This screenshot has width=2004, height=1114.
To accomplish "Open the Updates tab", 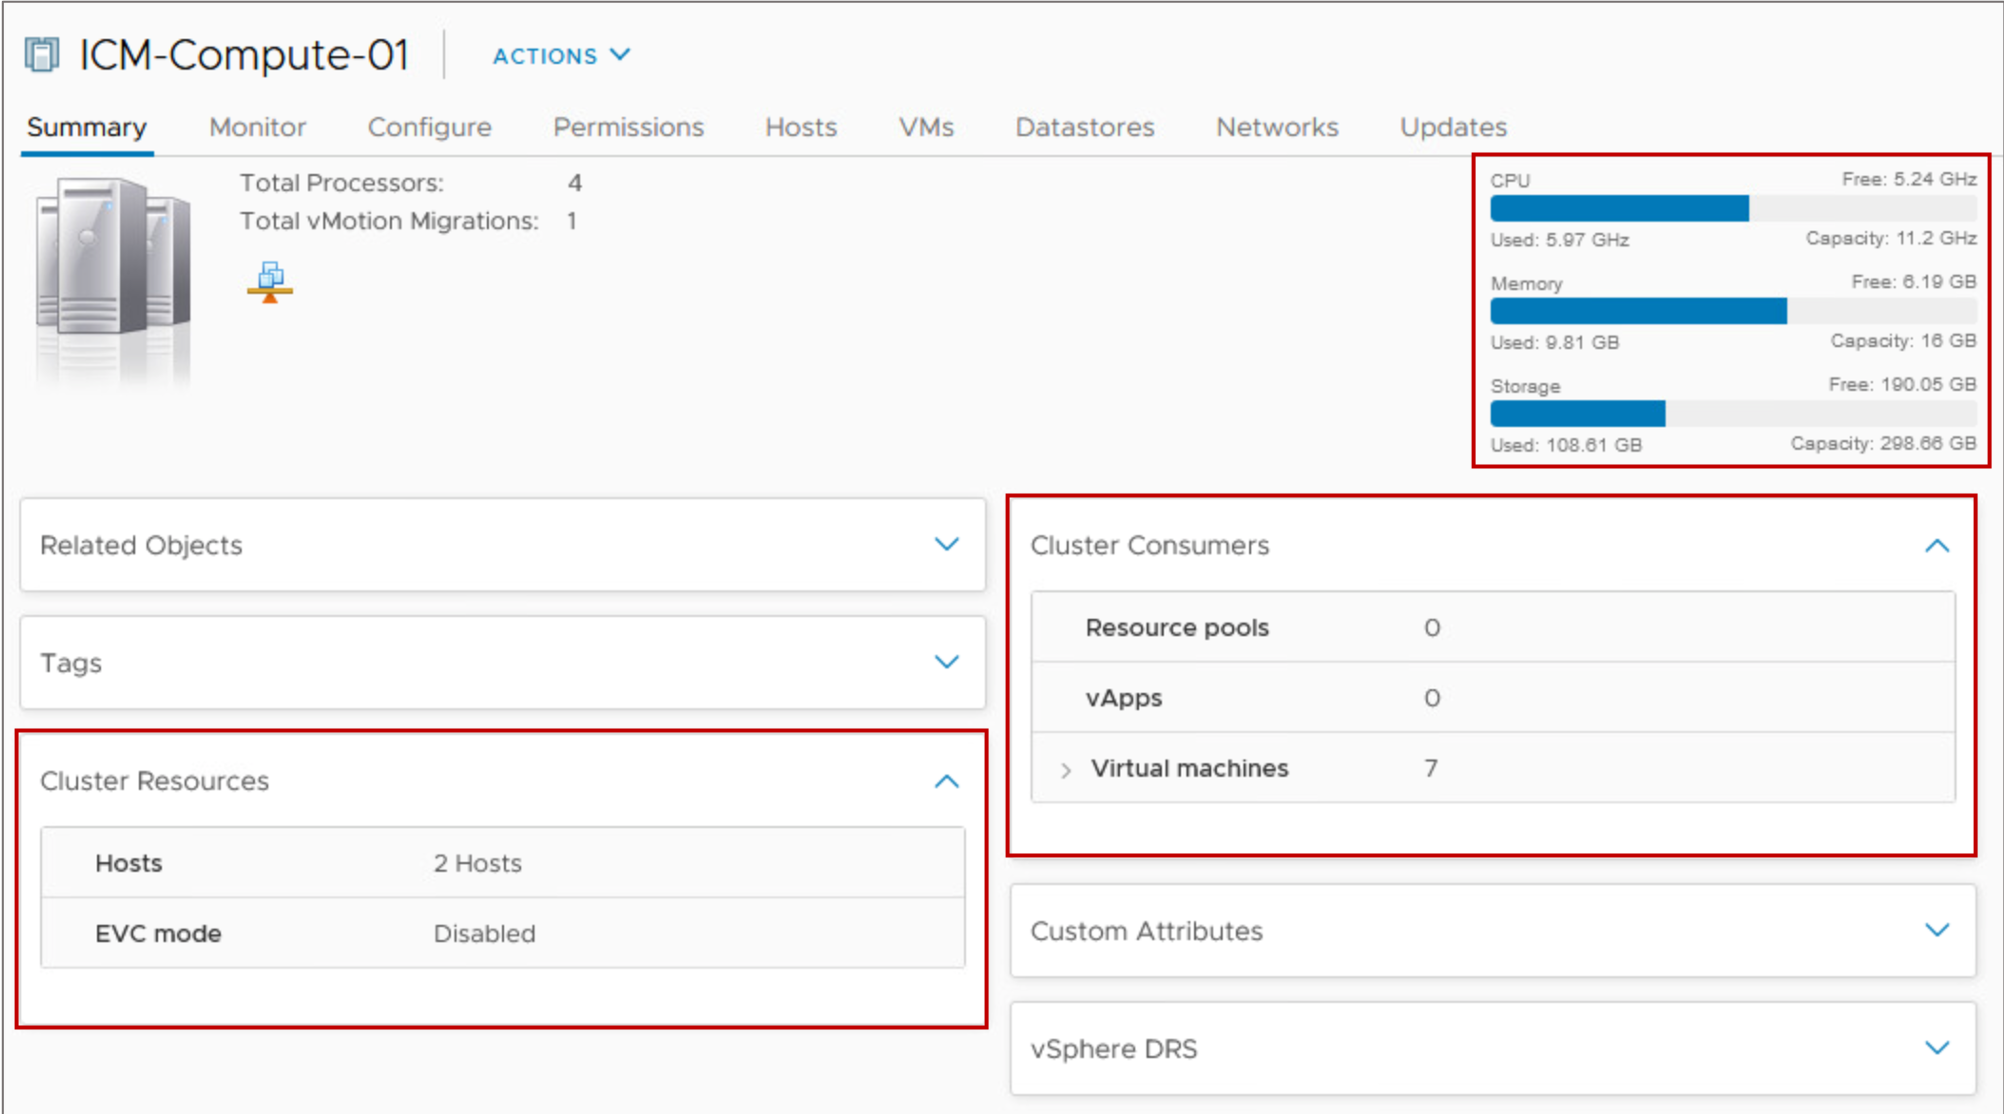I will click(1453, 127).
